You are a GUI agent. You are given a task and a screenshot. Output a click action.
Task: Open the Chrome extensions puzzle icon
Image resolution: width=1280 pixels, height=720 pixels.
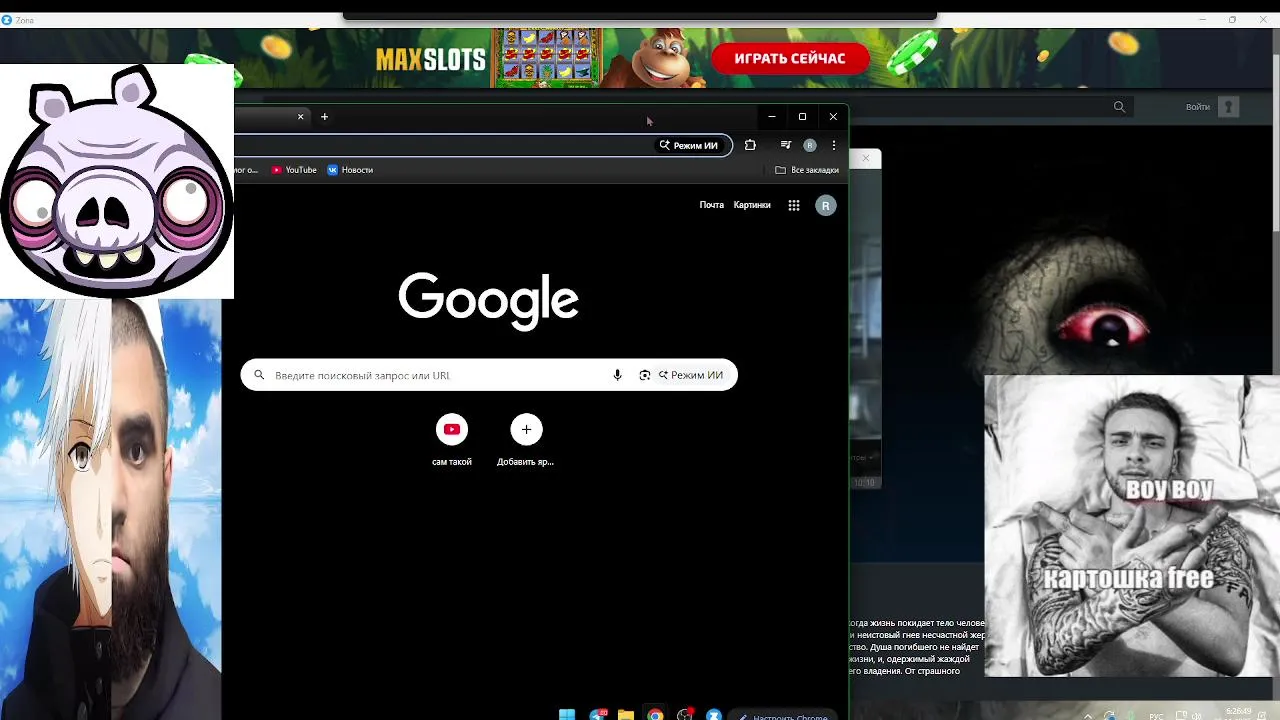(750, 145)
